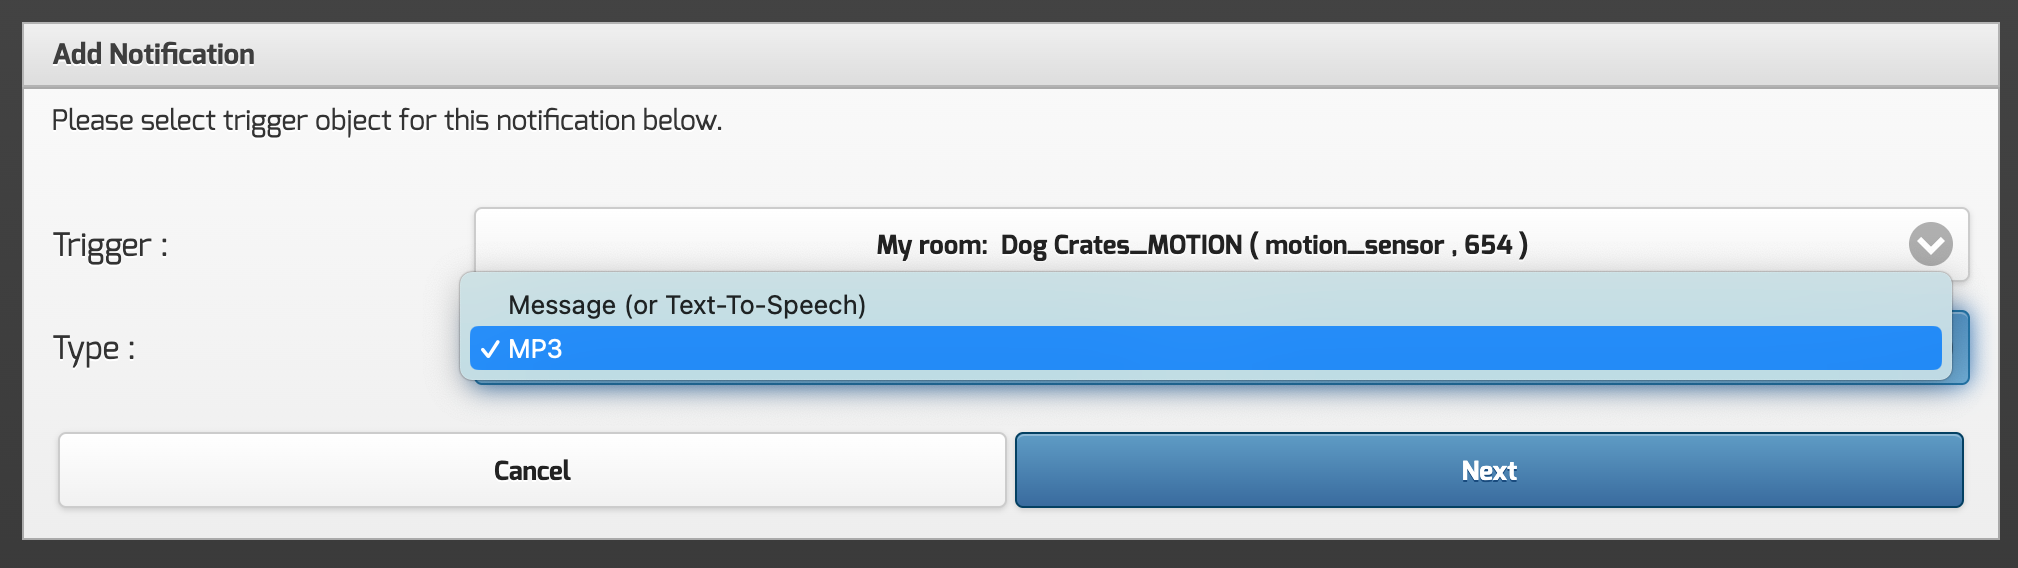This screenshot has height=568, width=2018.
Task: Click the highlighted blue MP3 row
Action: pyautogui.click(x=1200, y=349)
